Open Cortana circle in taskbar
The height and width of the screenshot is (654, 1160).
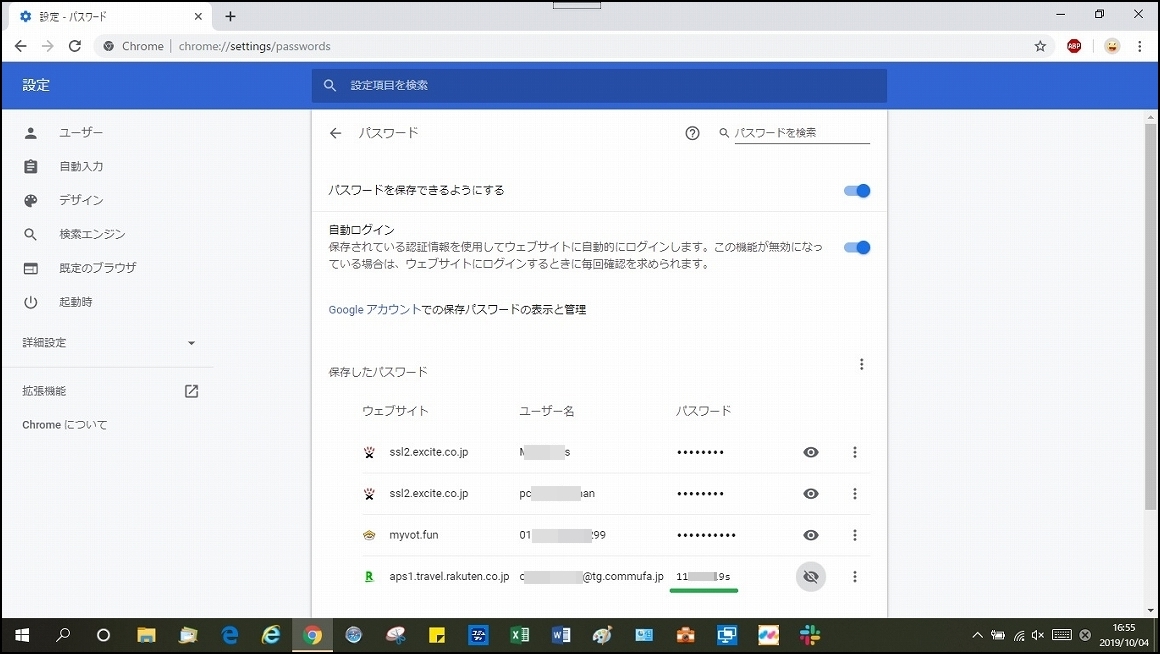[104, 636]
